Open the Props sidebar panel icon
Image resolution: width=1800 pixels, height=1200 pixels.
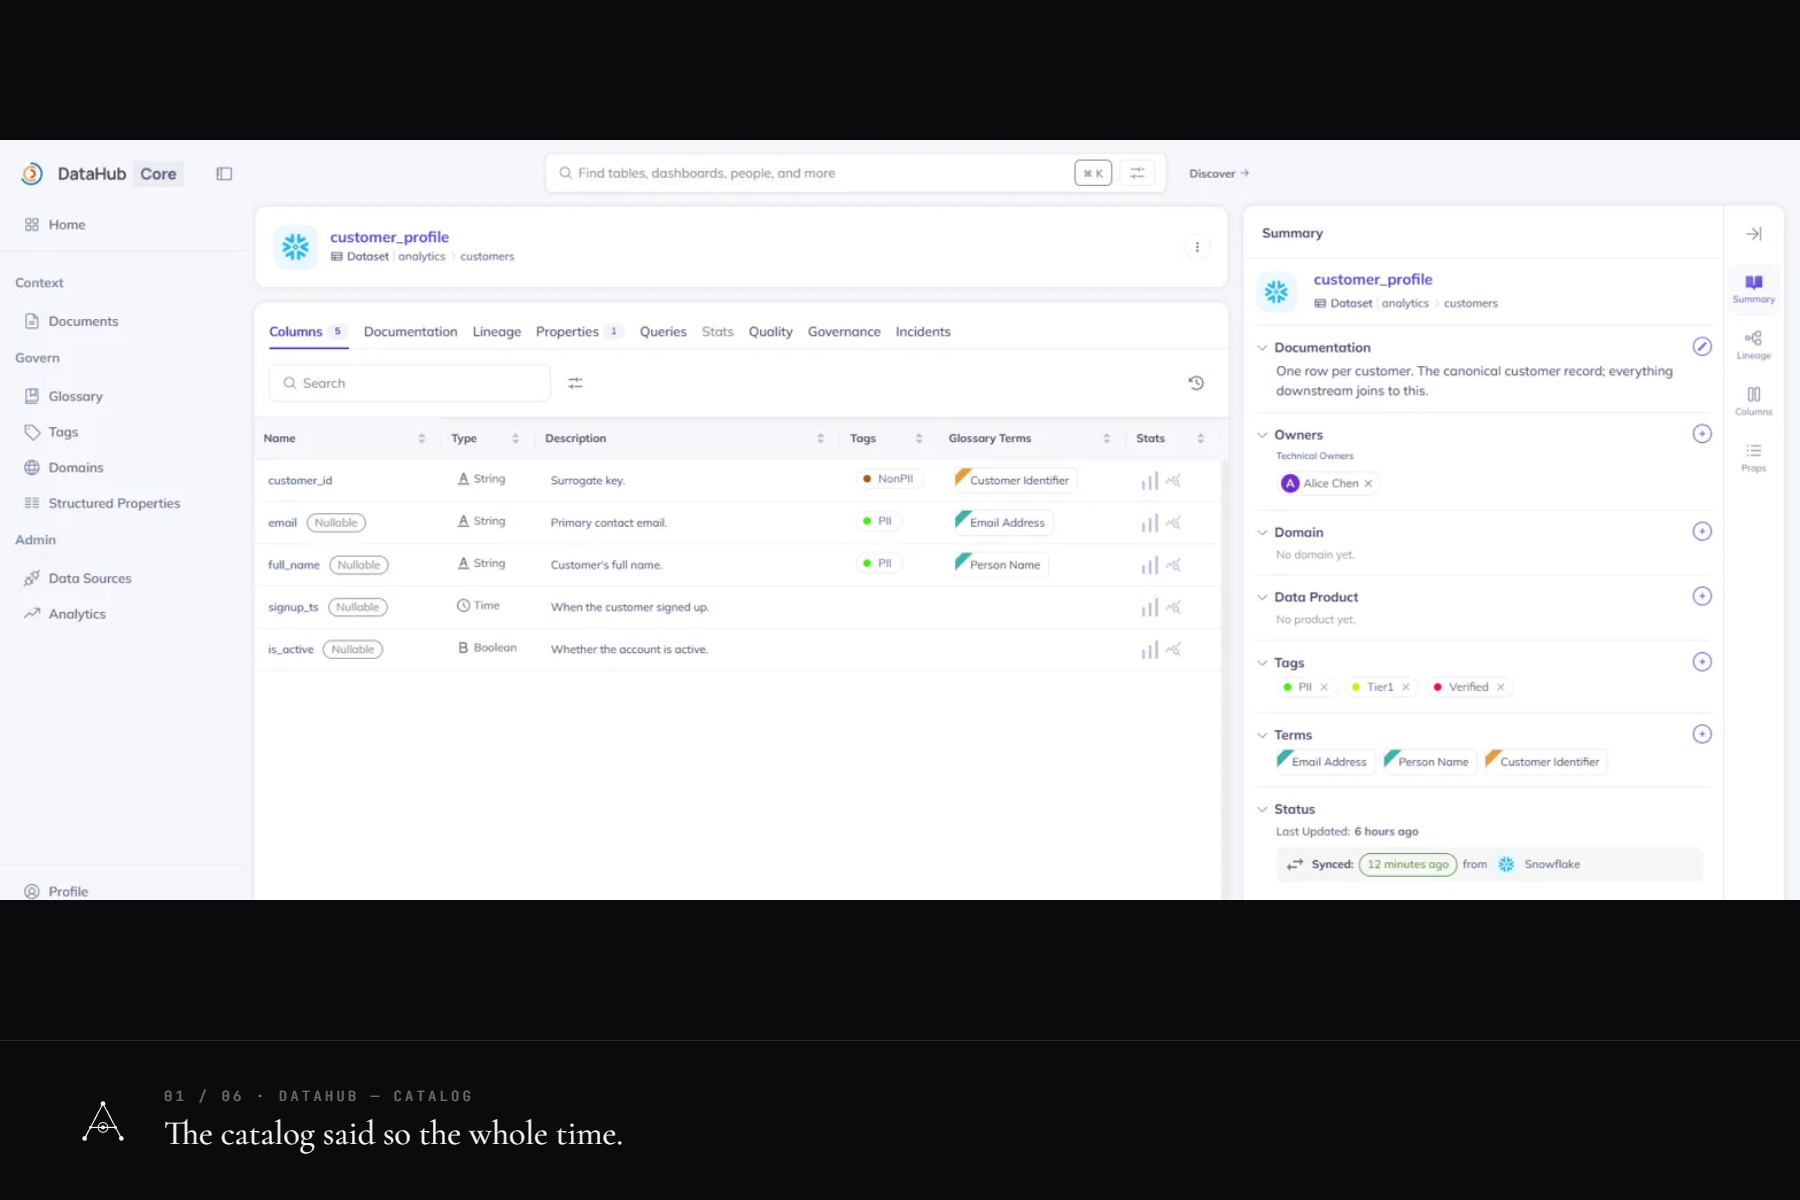point(1754,457)
